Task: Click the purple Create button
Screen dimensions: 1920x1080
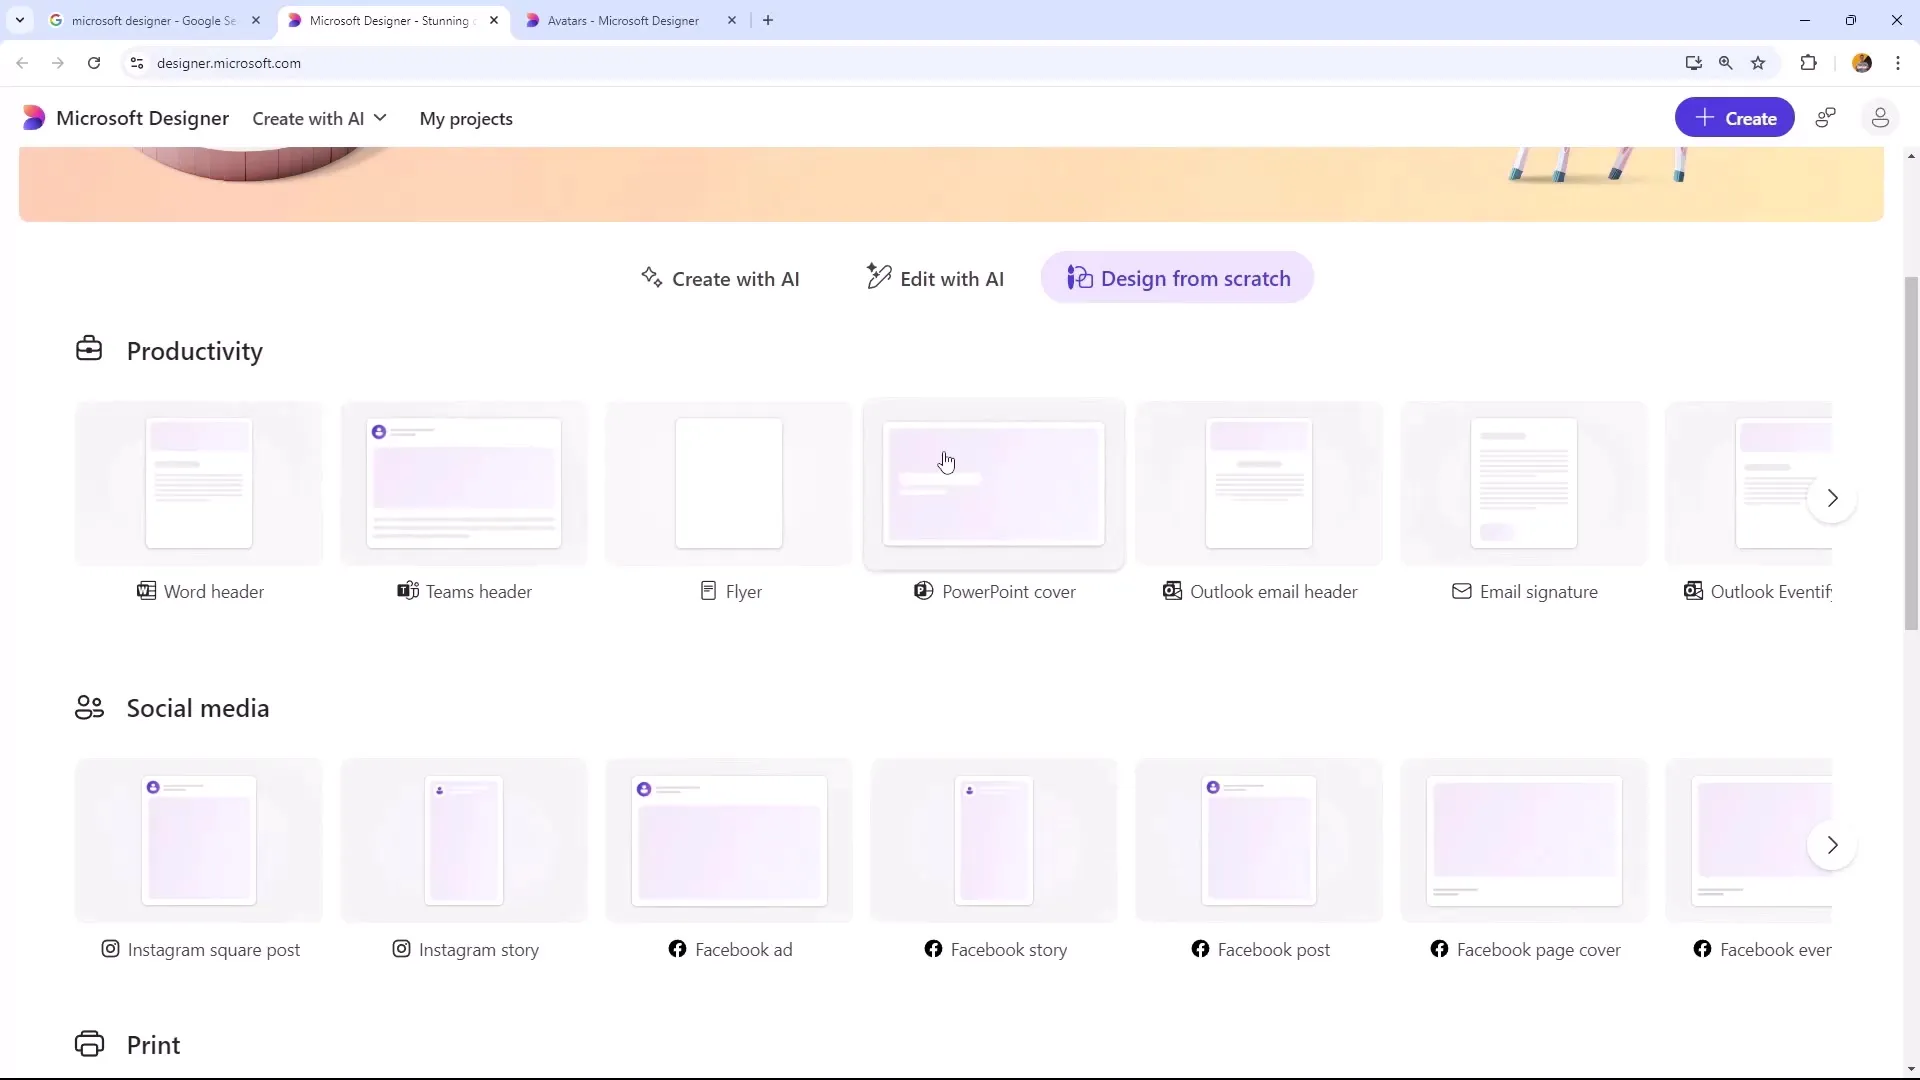Action: [1734, 118]
